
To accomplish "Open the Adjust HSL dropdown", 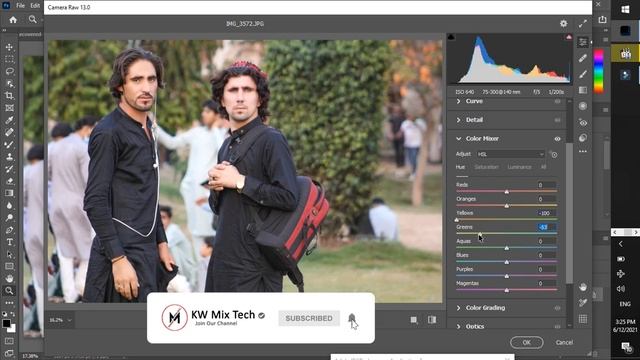I will point(510,154).
